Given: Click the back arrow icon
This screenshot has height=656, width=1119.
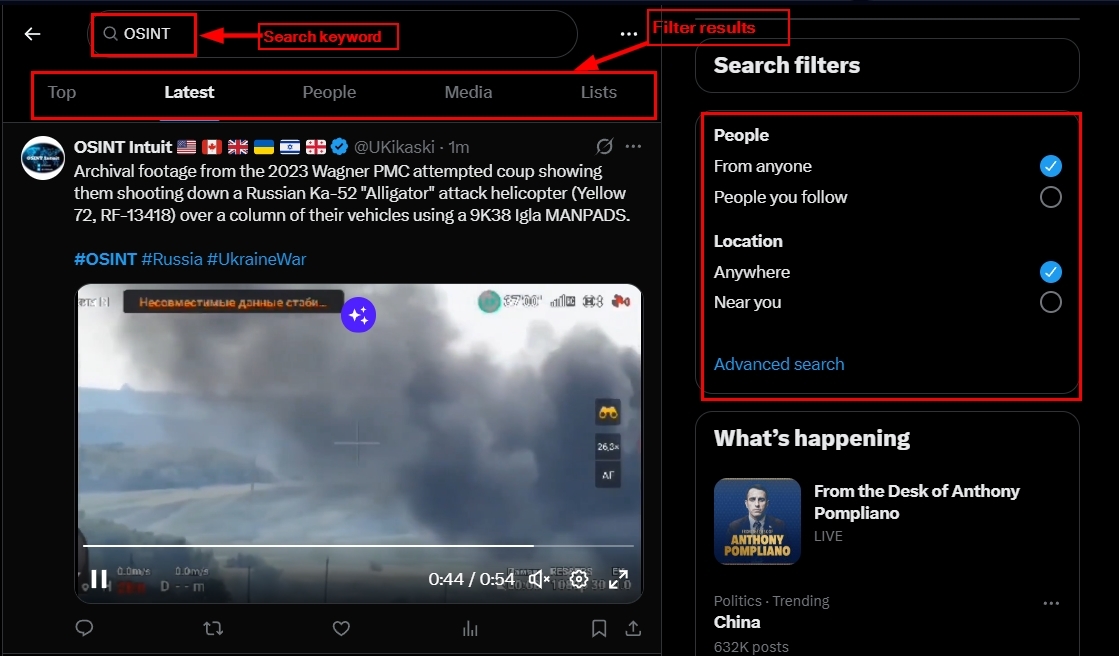Looking at the screenshot, I should (x=32, y=34).
